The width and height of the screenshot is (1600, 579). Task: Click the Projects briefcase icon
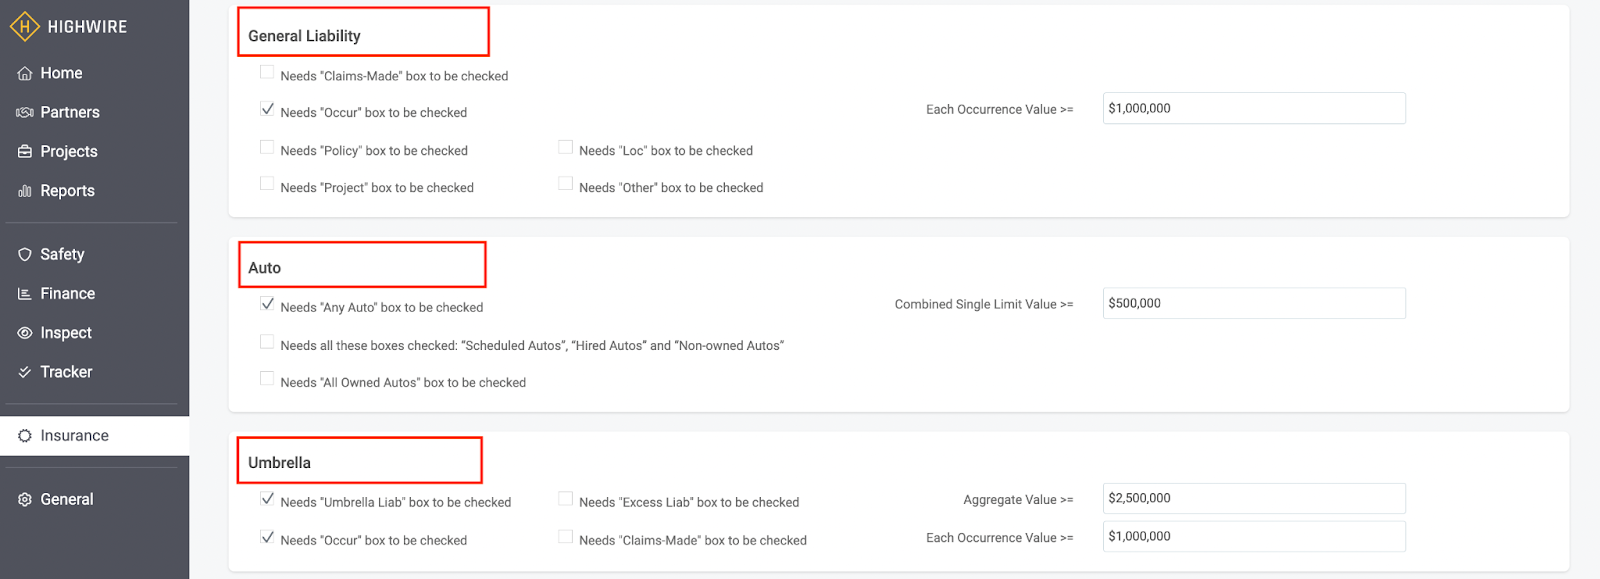25,152
